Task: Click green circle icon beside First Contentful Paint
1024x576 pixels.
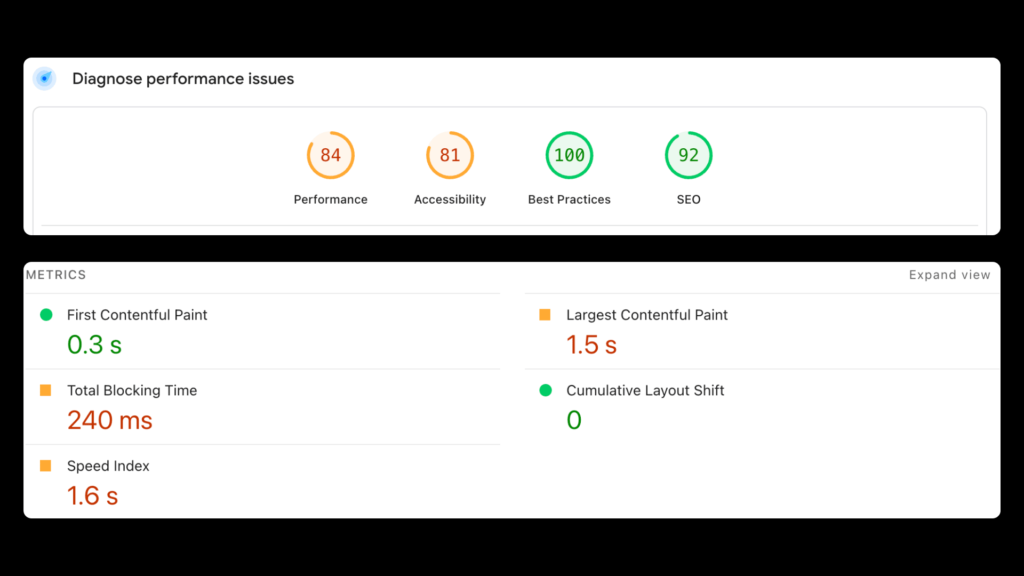Action: tap(46, 315)
